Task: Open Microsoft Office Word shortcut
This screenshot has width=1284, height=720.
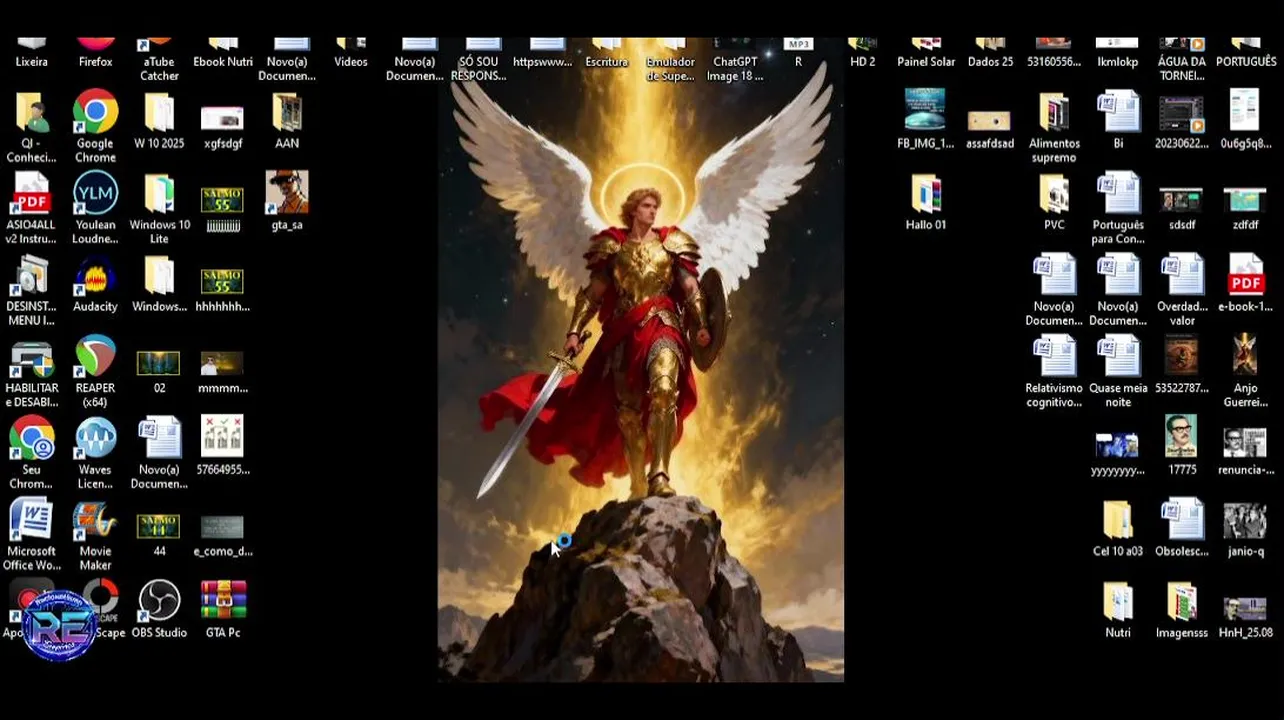Action: [31, 520]
